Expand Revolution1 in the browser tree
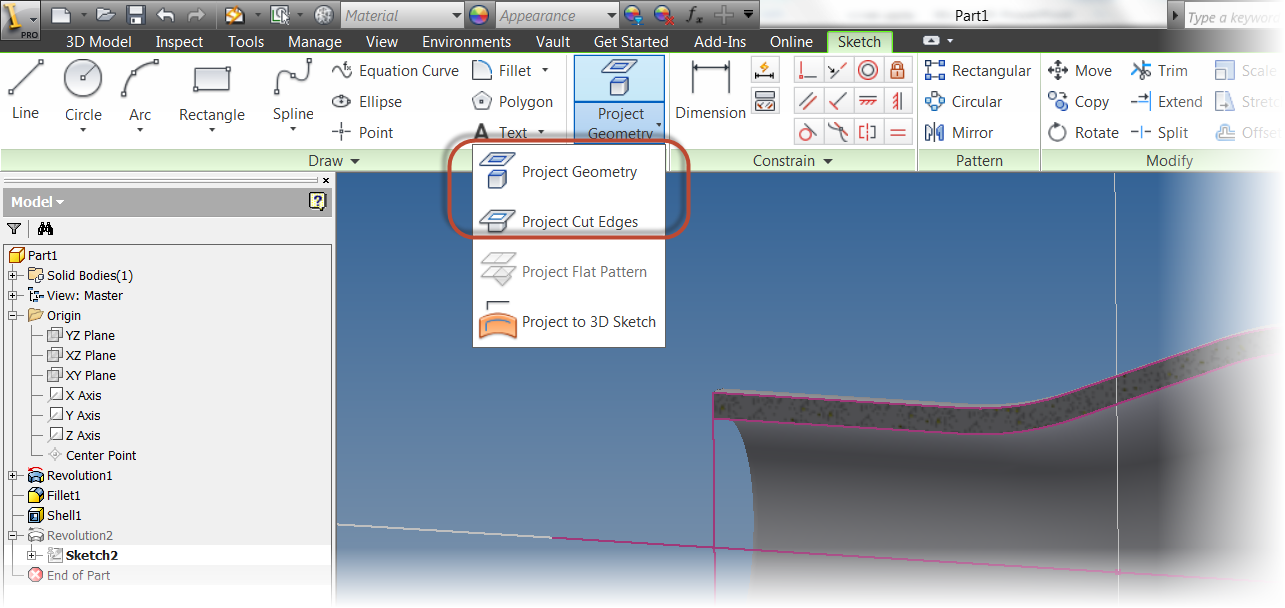1285x608 pixels. coord(11,475)
